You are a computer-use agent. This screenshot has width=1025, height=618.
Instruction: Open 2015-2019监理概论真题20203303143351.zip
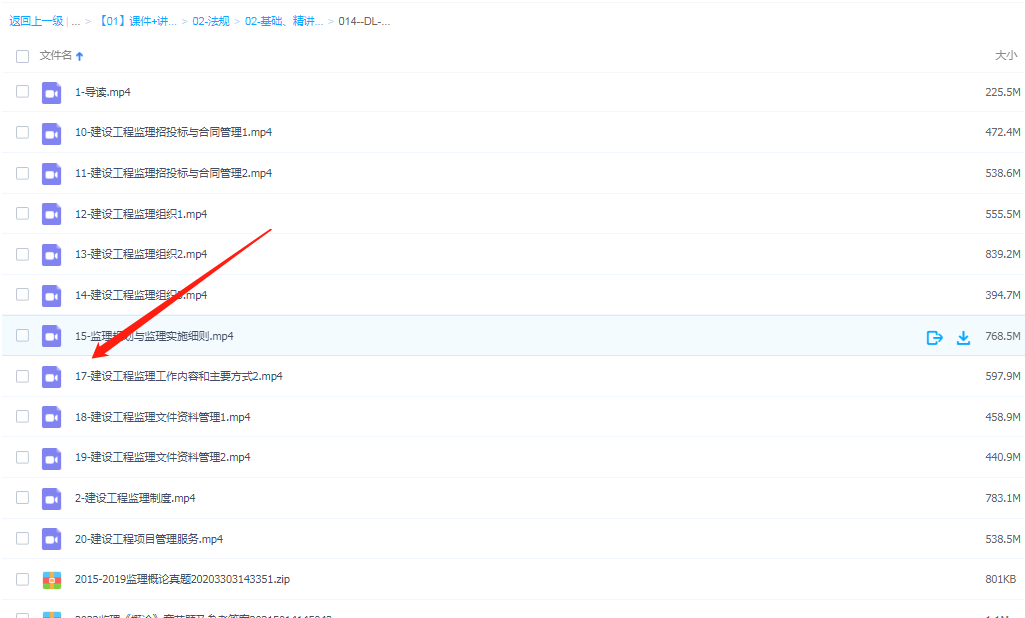point(182,579)
